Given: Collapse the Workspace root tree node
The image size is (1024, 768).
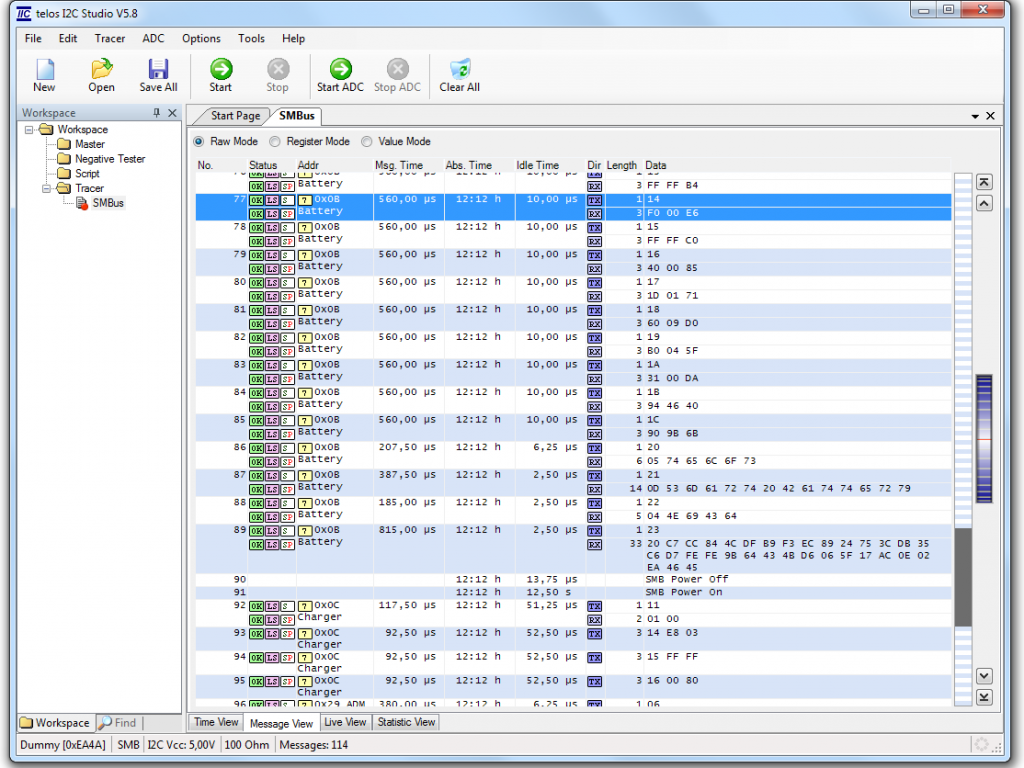Looking at the screenshot, I should pos(30,130).
